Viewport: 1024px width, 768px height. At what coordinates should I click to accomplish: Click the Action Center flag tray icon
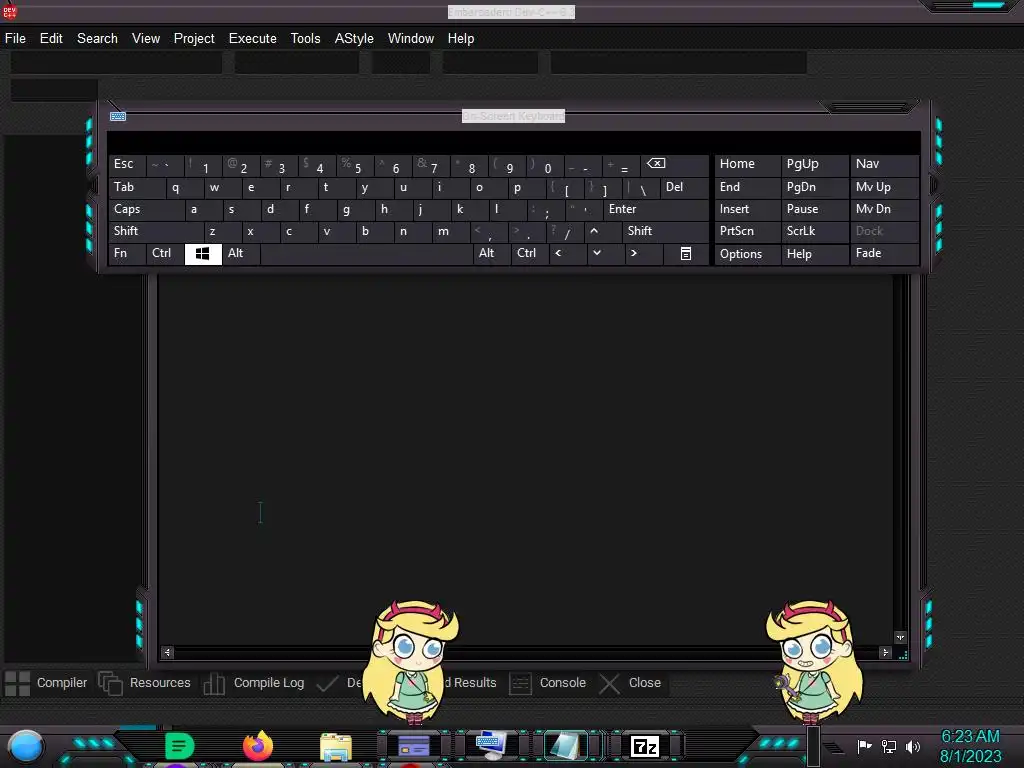[x=865, y=746]
